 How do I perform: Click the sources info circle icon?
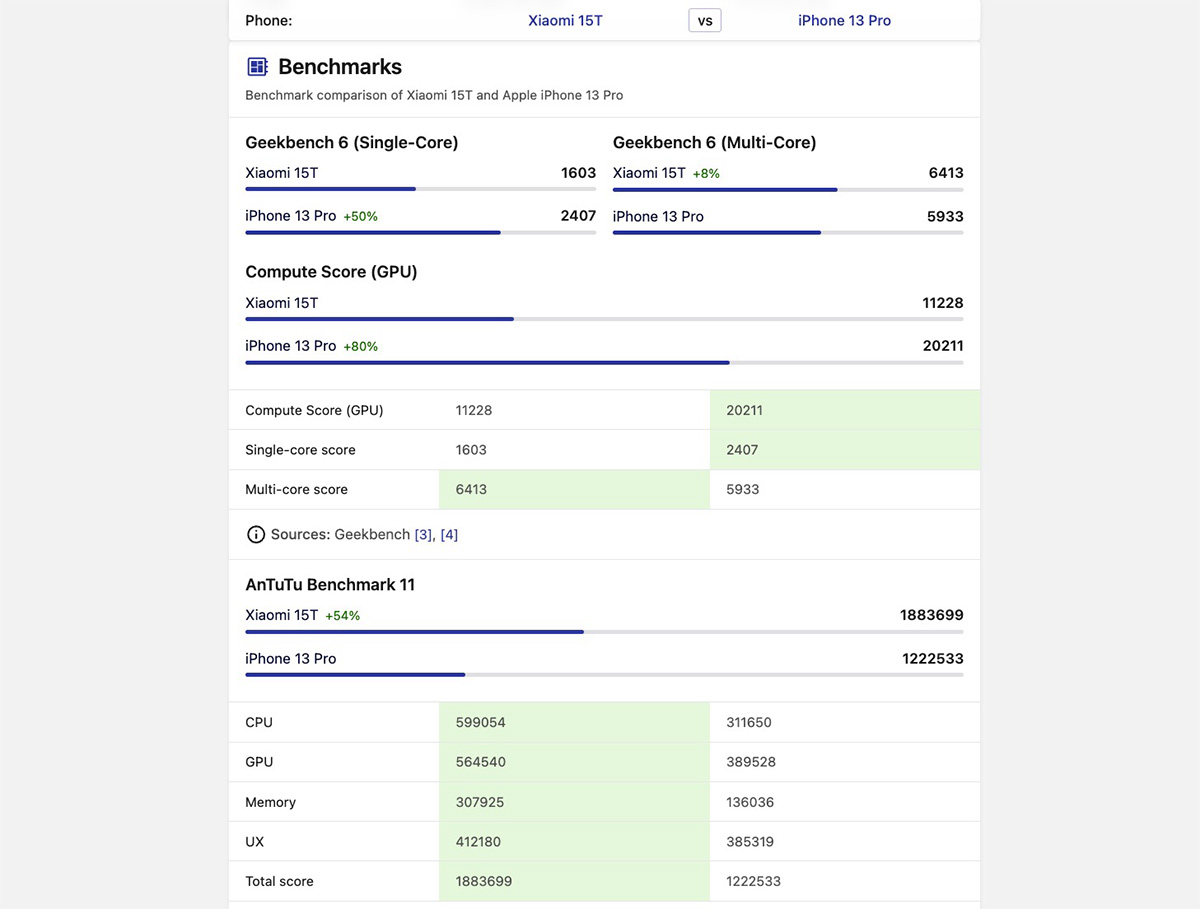point(256,535)
